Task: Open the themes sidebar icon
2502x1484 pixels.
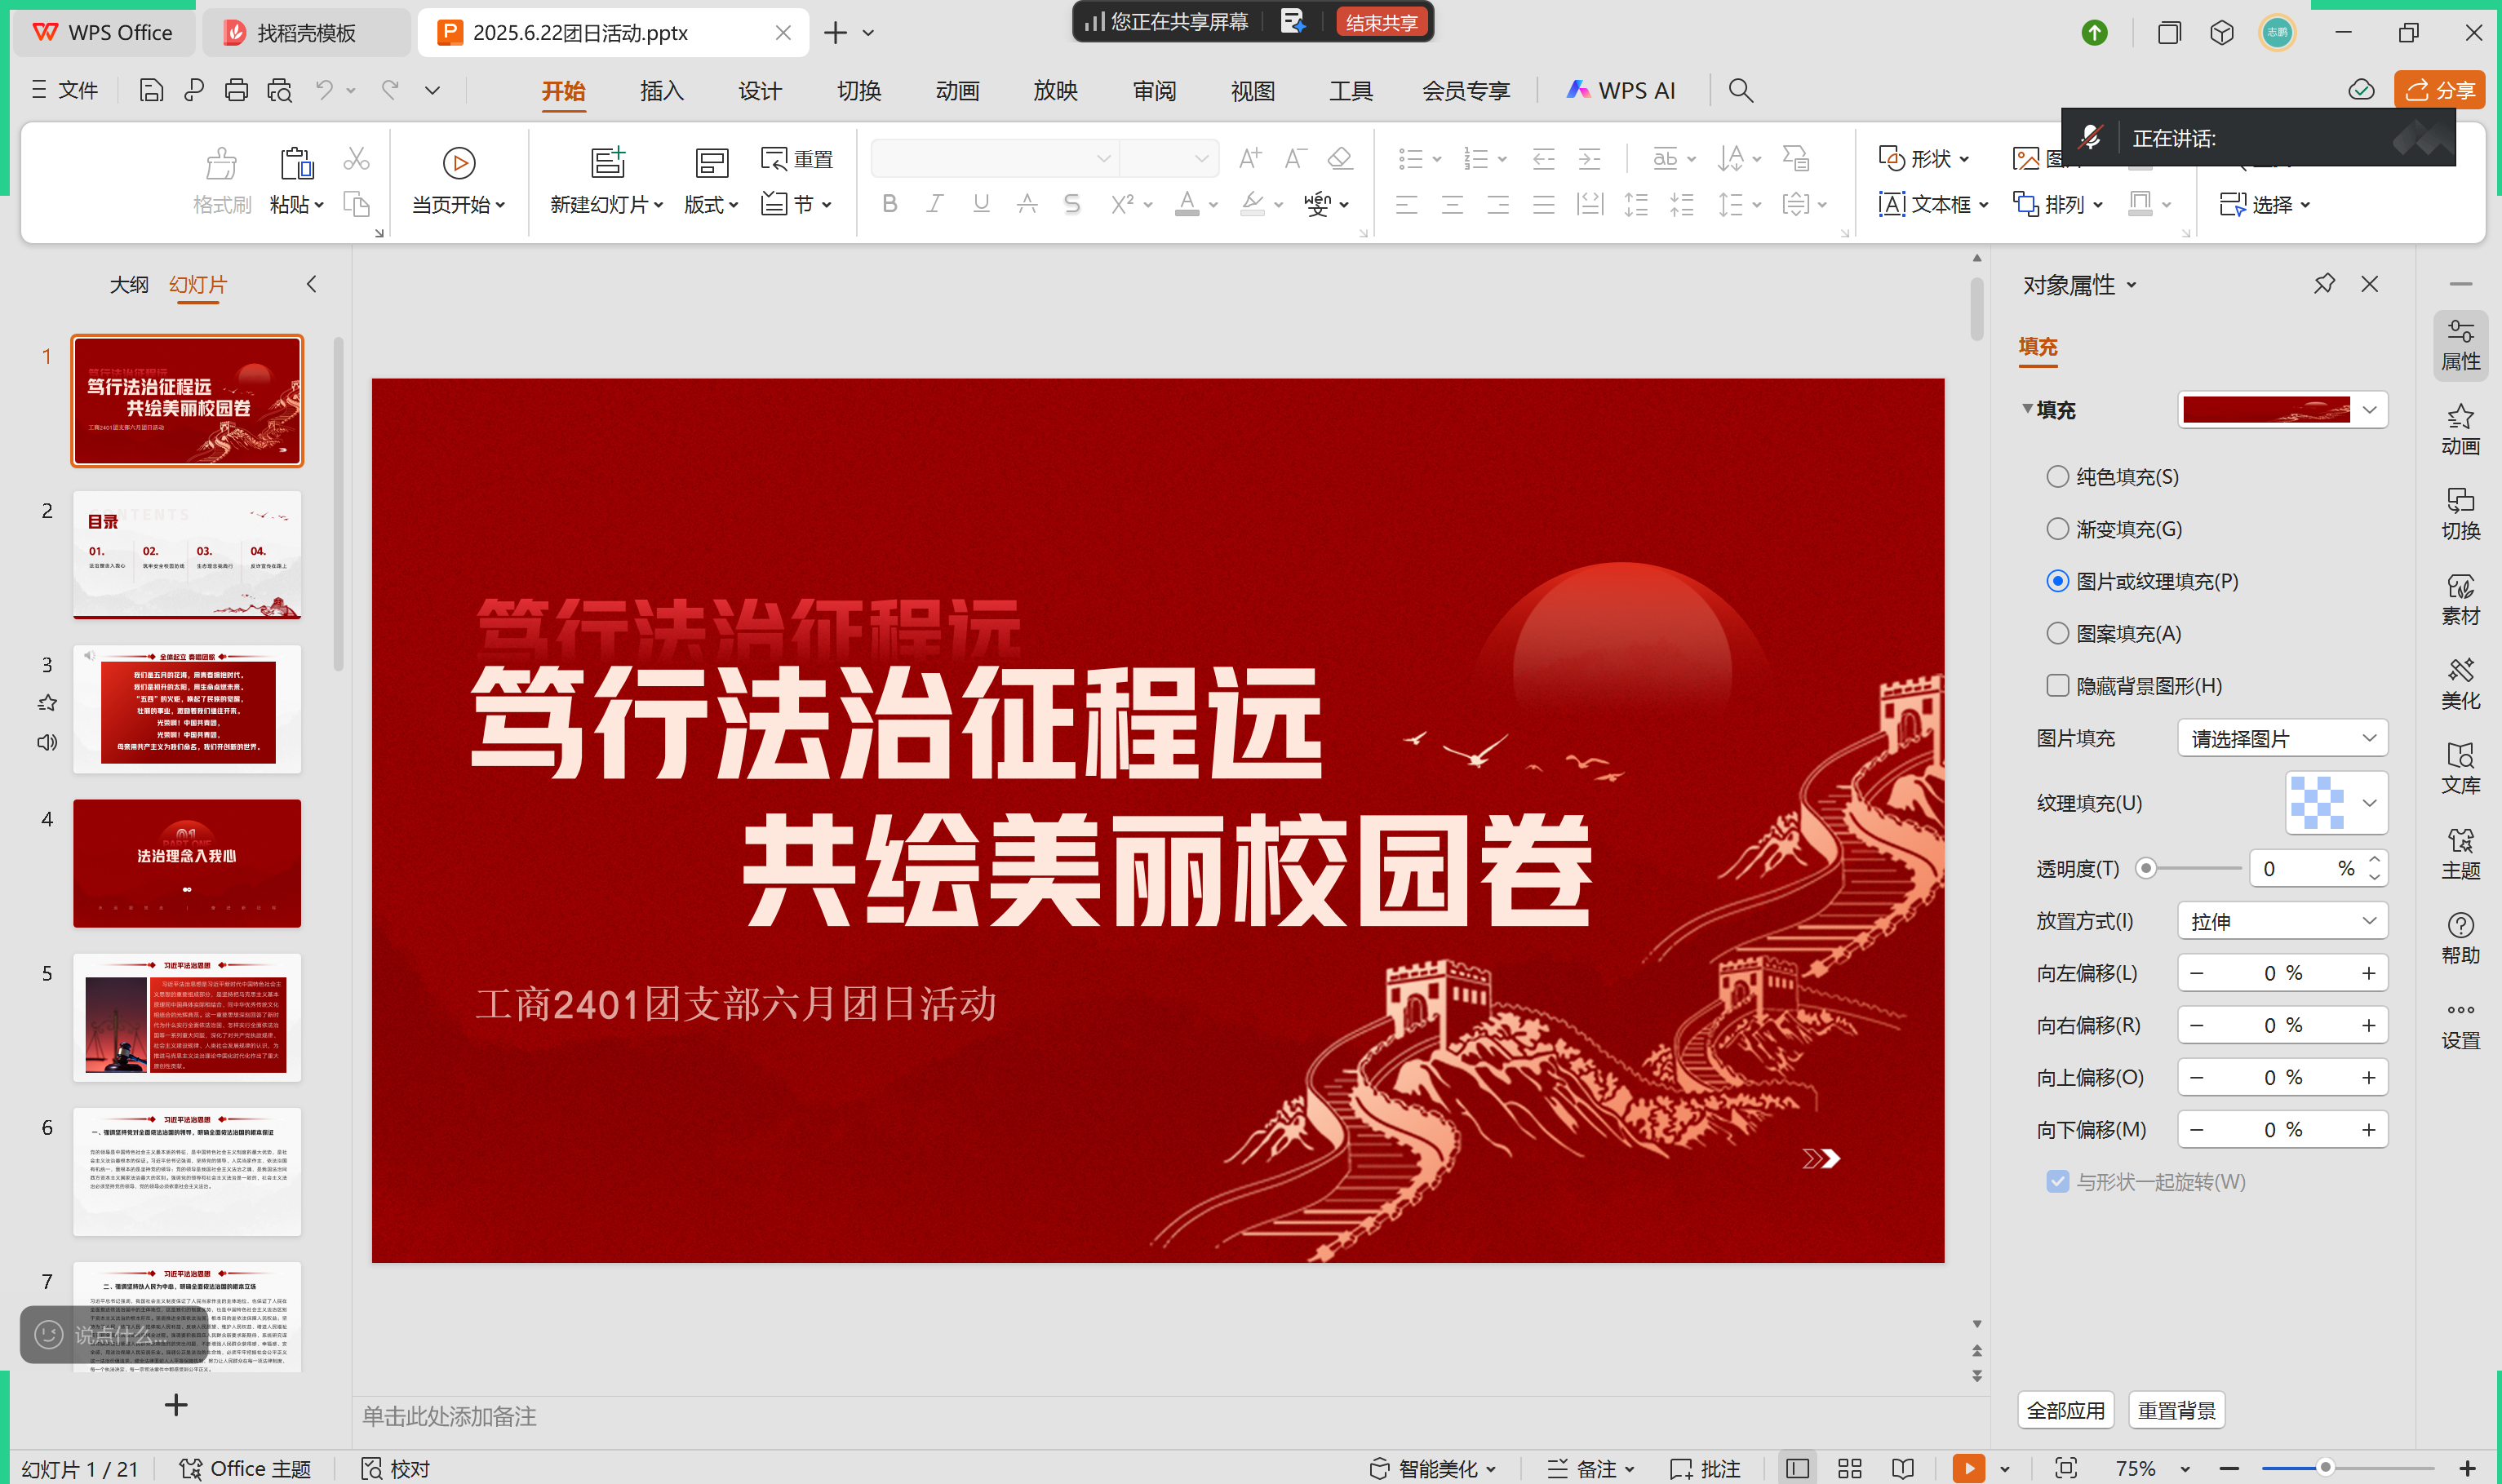Action: tap(2460, 854)
